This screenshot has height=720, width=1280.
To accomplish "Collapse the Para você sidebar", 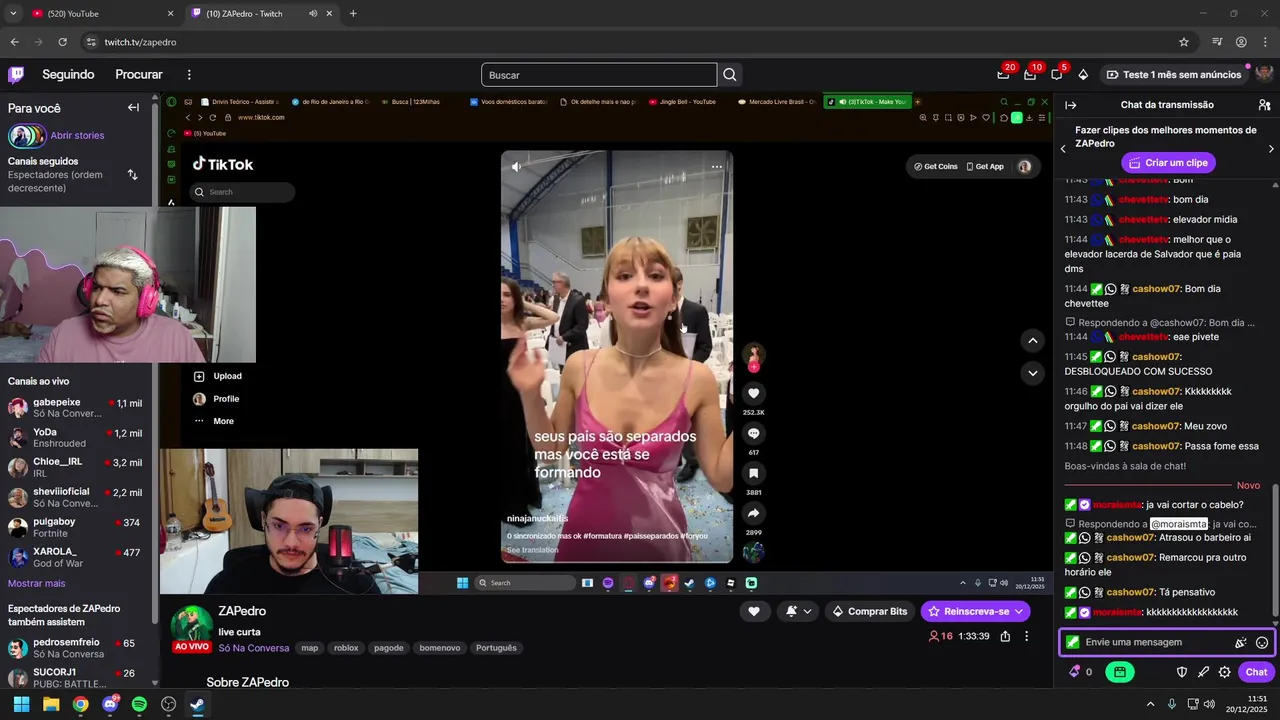I will tap(133, 108).
